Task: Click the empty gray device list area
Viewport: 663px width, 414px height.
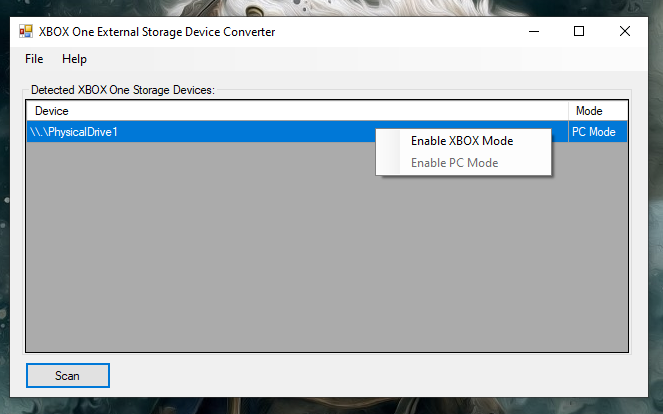Action: click(x=300, y=260)
